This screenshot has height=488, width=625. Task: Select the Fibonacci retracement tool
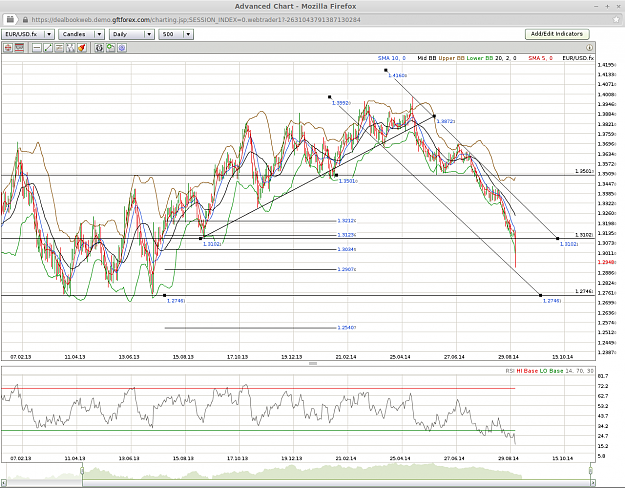(59, 48)
